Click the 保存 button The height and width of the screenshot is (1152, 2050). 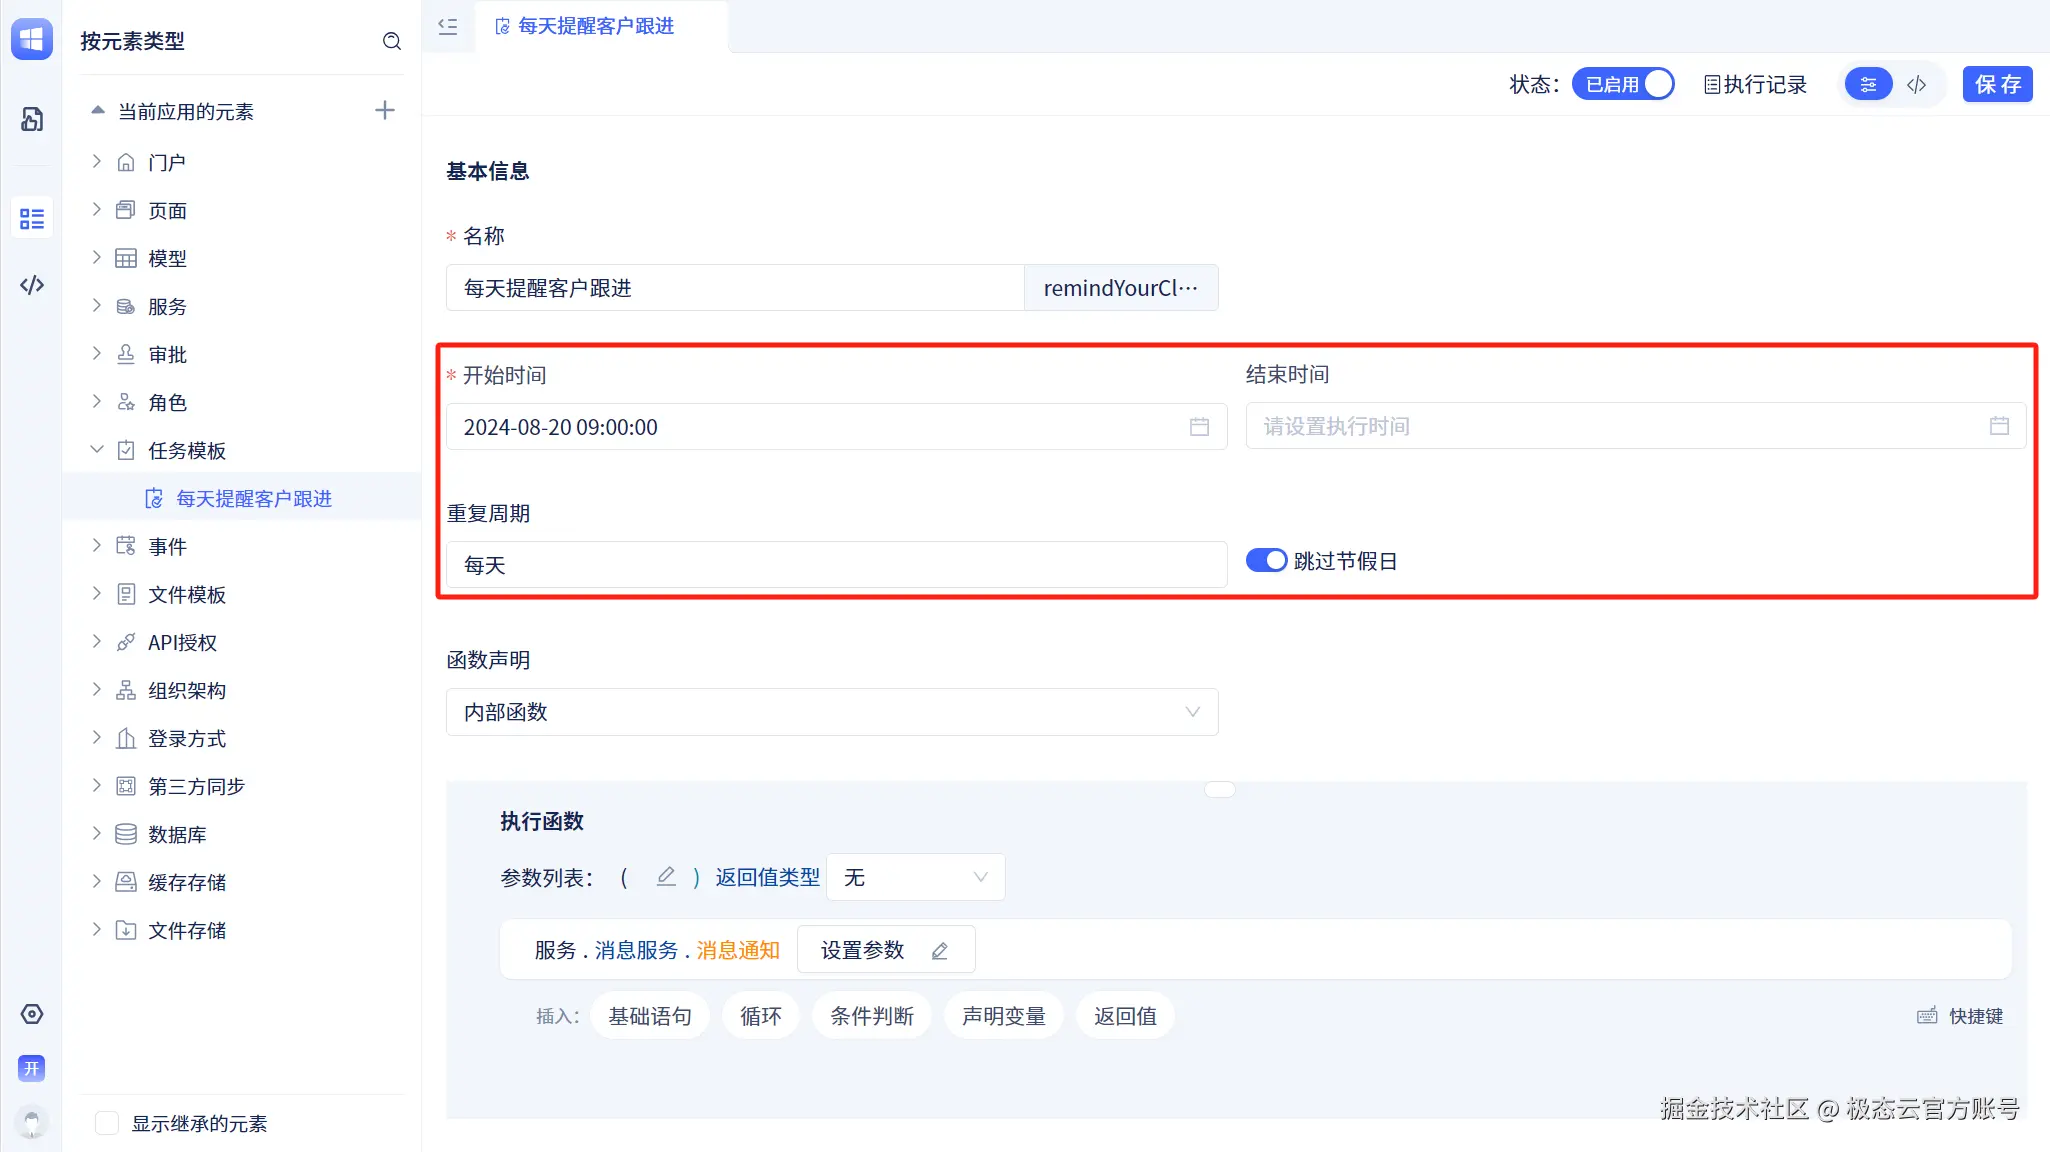tap(1997, 84)
